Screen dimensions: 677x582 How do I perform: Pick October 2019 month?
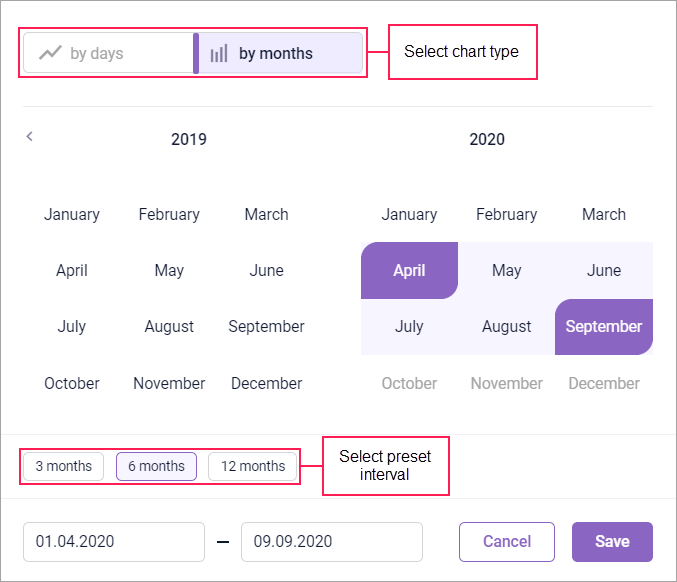(72, 383)
